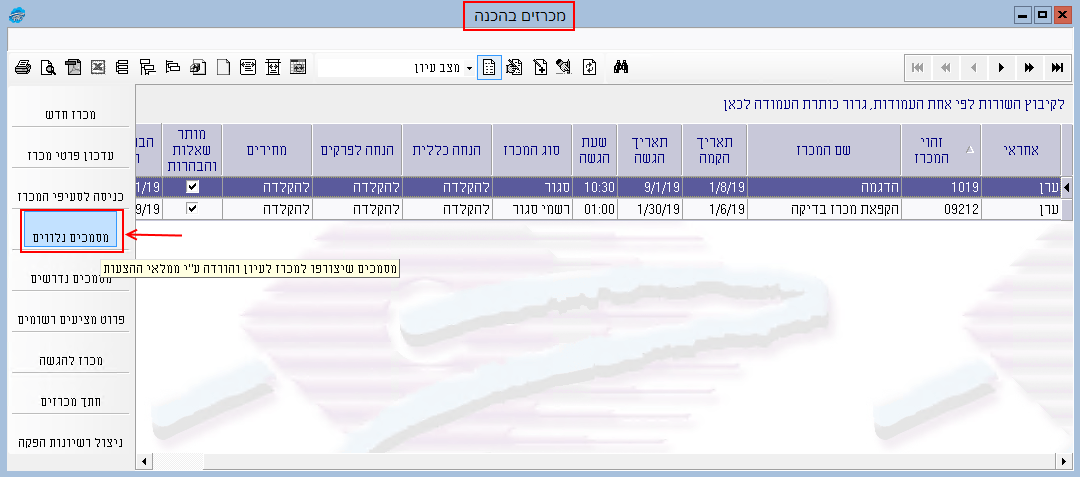Click the PDF export icon
The width and height of the screenshot is (1080, 477).
tap(73, 68)
